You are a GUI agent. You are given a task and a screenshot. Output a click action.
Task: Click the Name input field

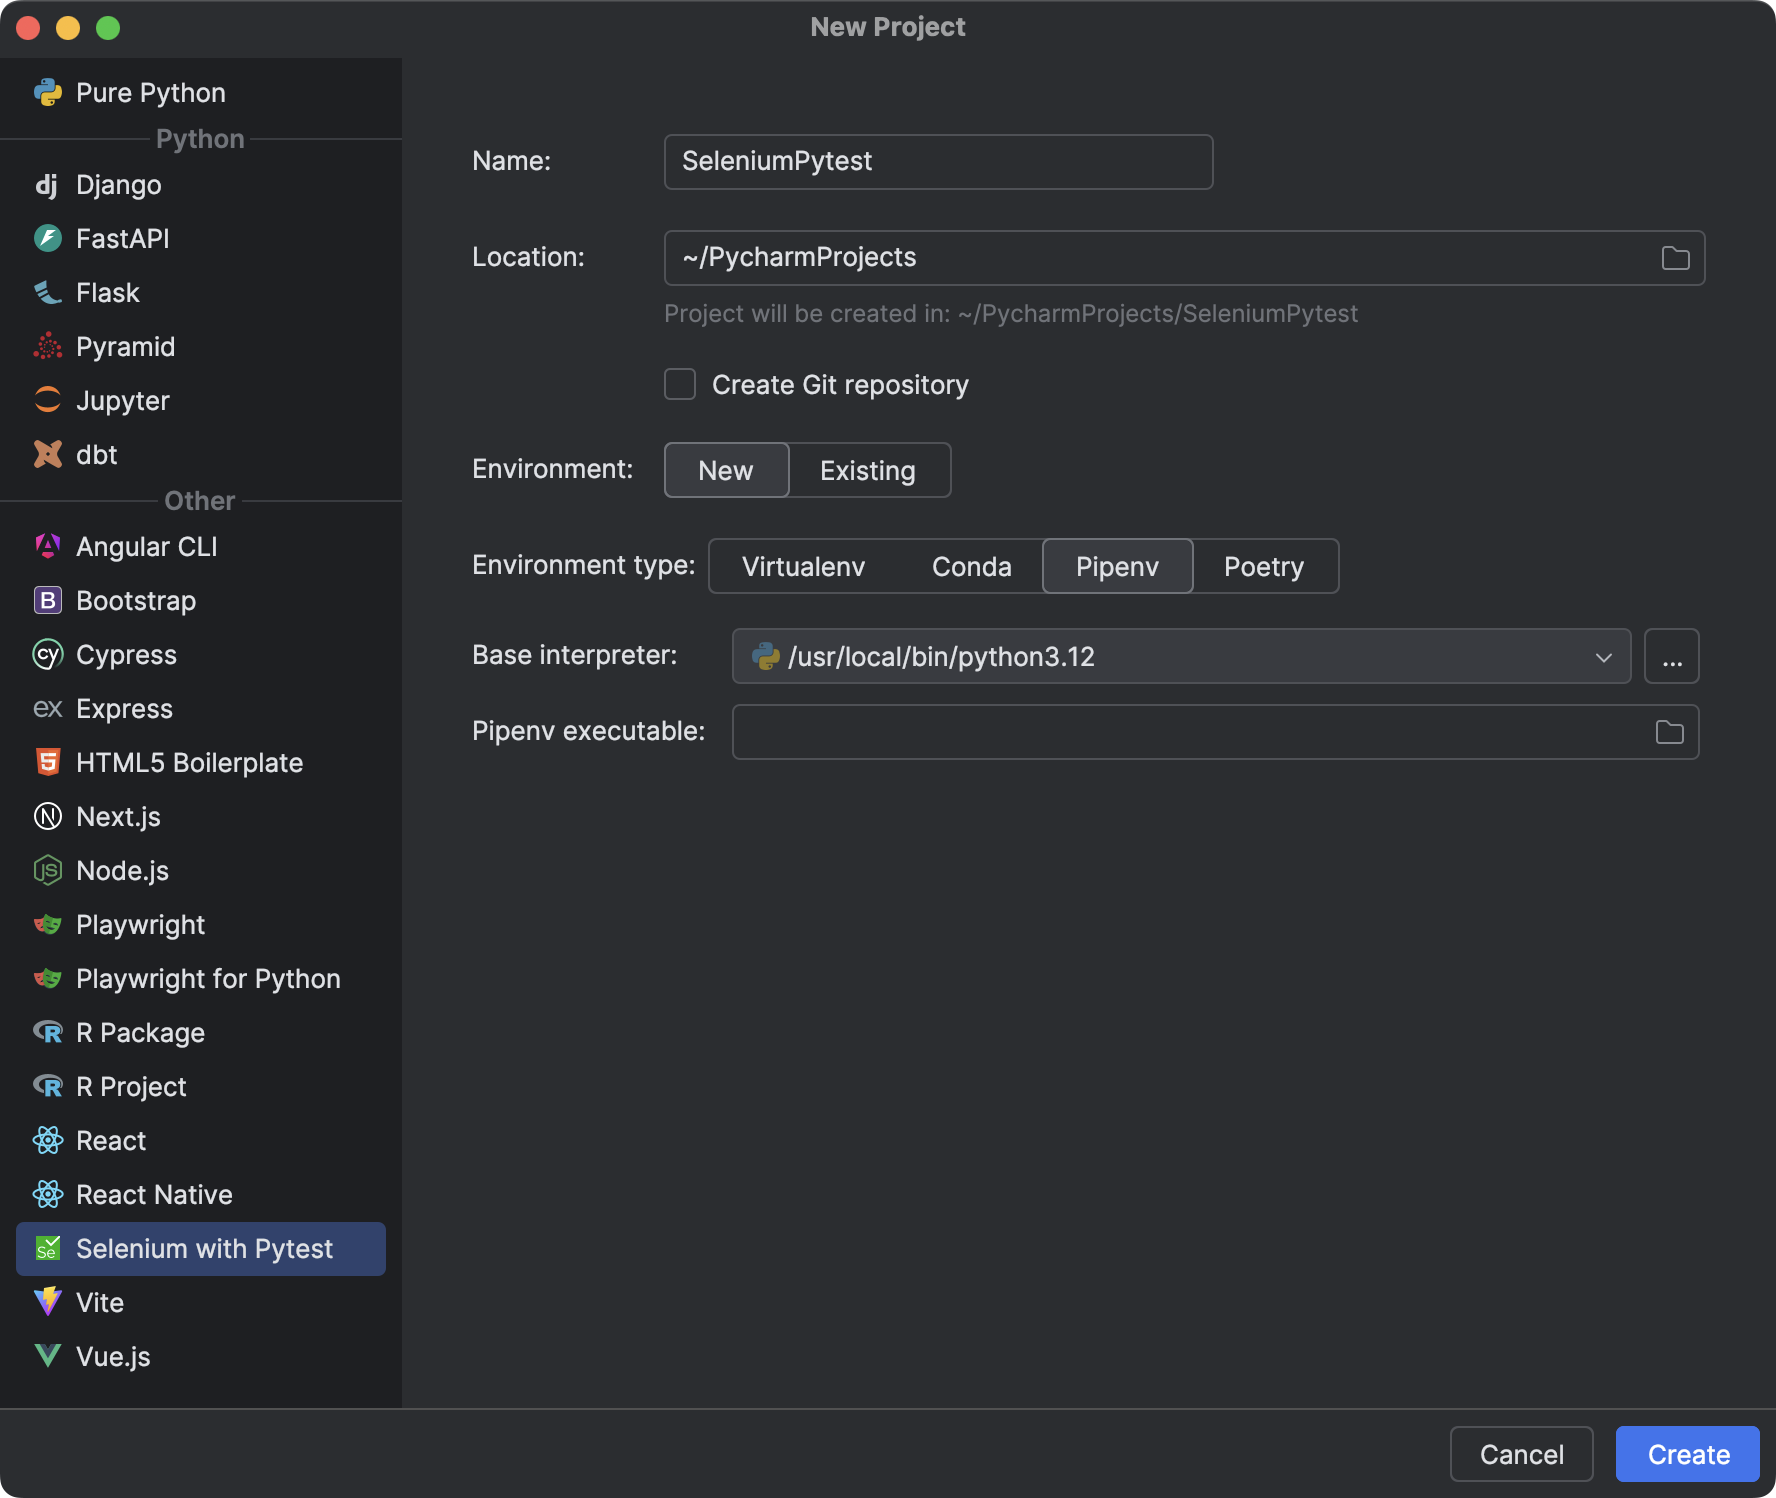point(937,161)
